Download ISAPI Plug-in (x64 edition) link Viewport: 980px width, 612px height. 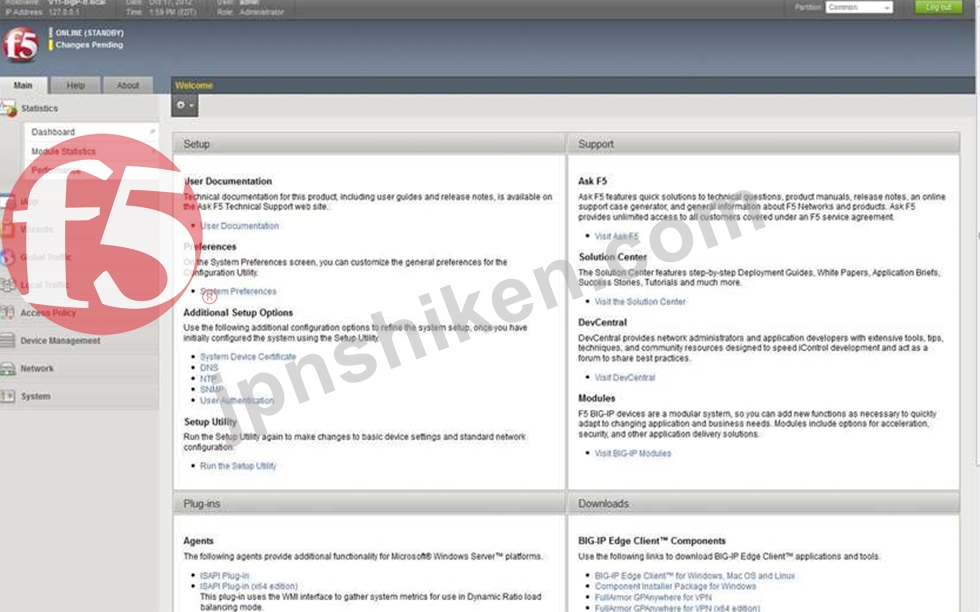tap(249, 586)
